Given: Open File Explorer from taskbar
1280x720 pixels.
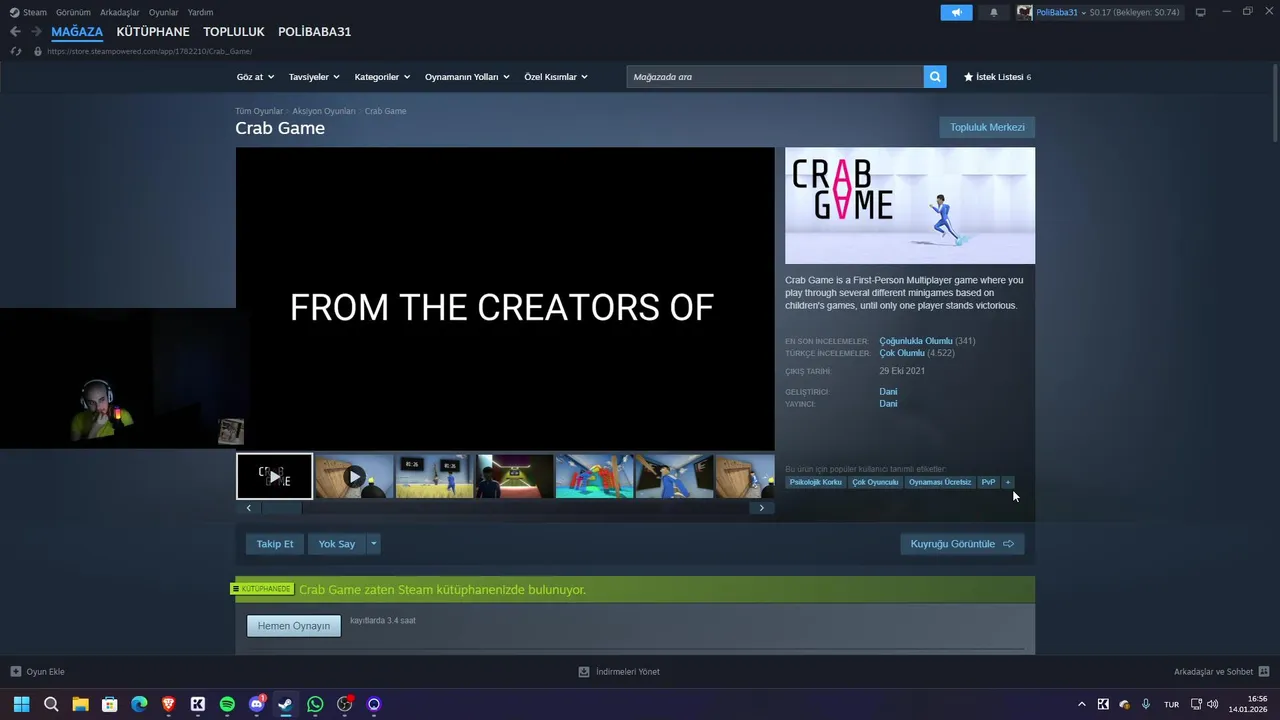Looking at the screenshot, I should [x=80, y=704].
